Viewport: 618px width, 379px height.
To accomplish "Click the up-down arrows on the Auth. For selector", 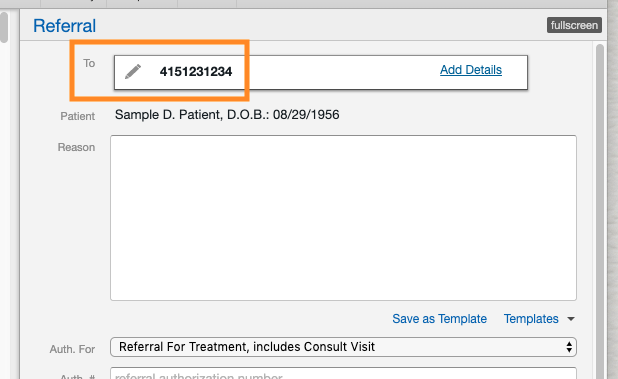I will 569,347.
